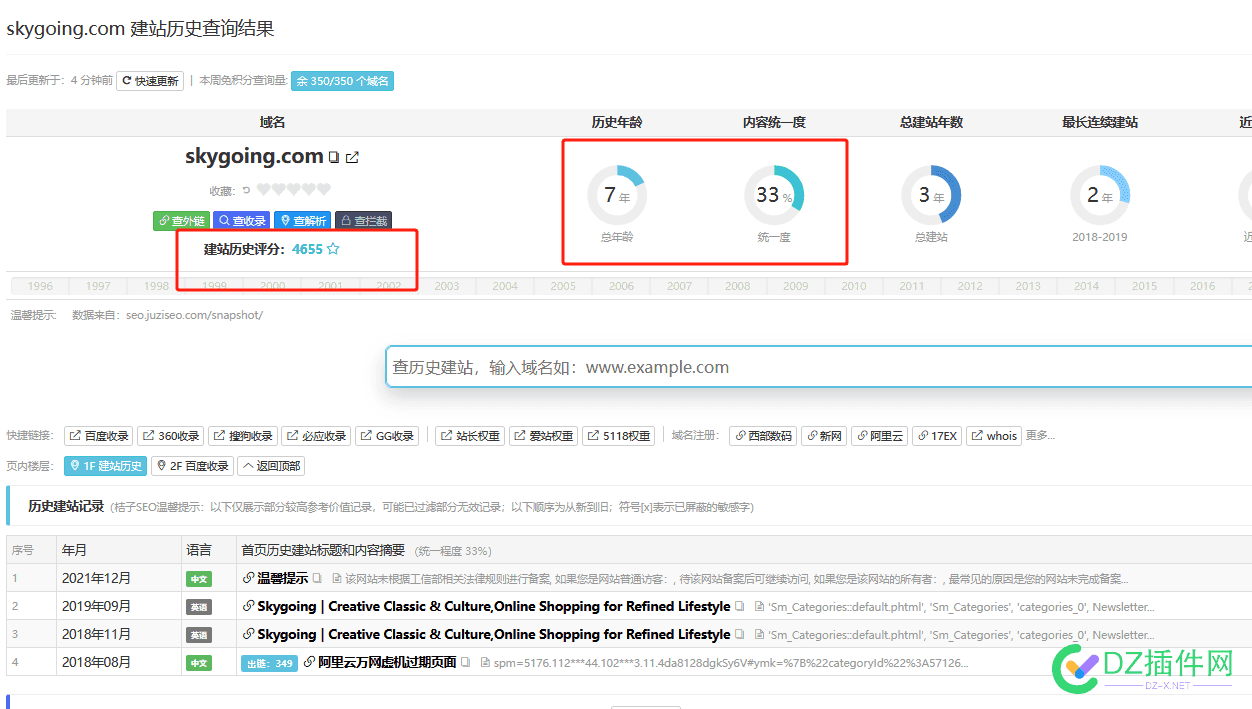Open the 西部数码 registrar link

click(x=763, y=436)
